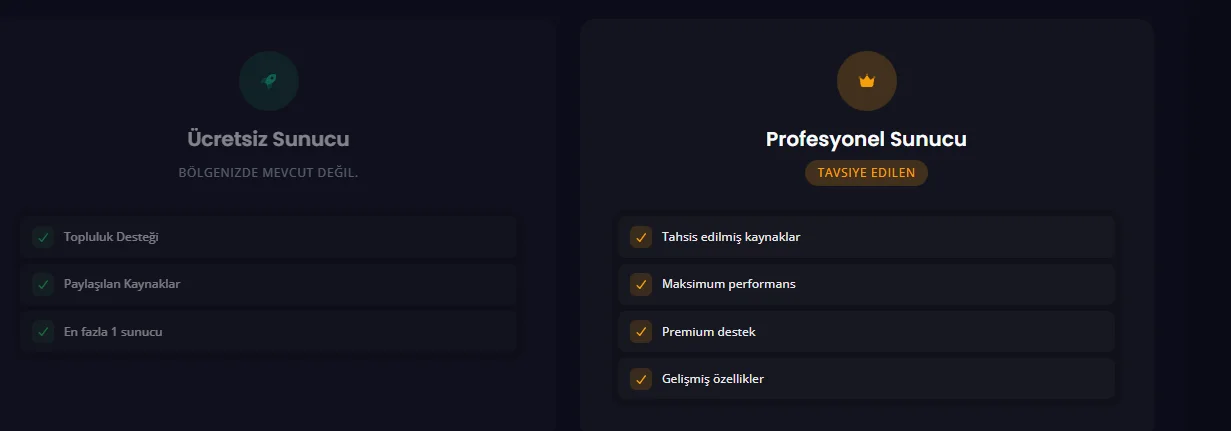Screen dimensions: 1231x431
Task: Click the BÖLGENIZDE MEVCUT DEĞIL notice
Action: click(268, 172)
